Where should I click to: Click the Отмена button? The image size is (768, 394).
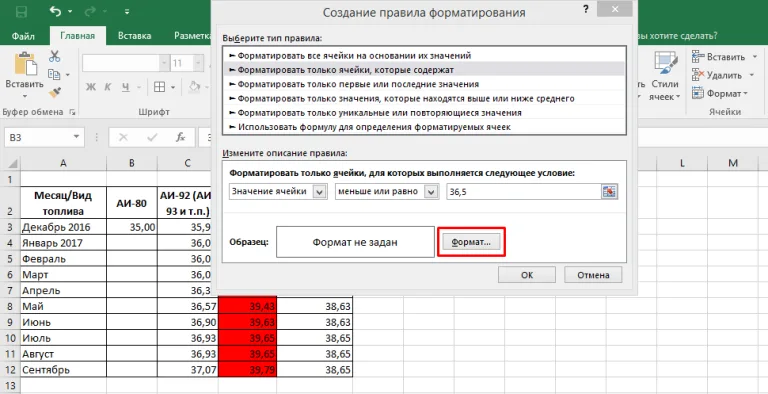point(593,275)
